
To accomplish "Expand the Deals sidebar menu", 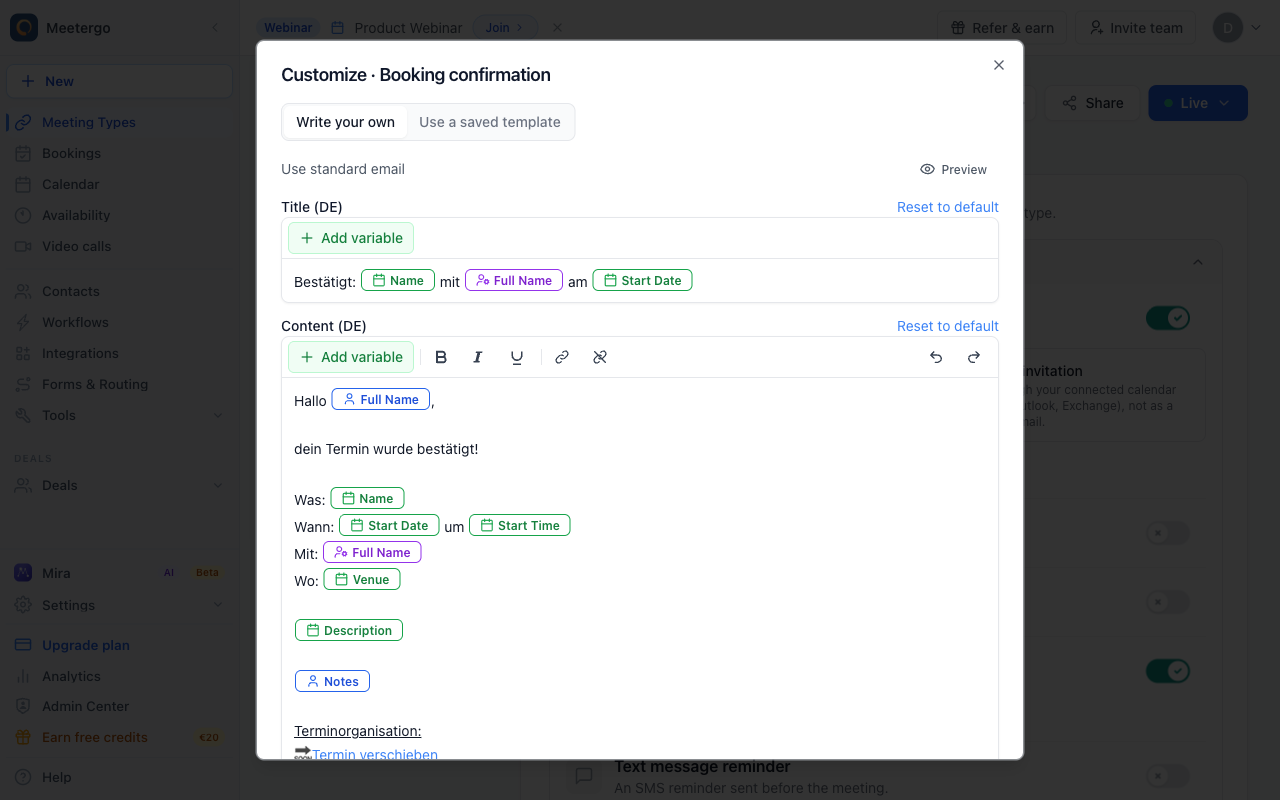I will 120,485.
